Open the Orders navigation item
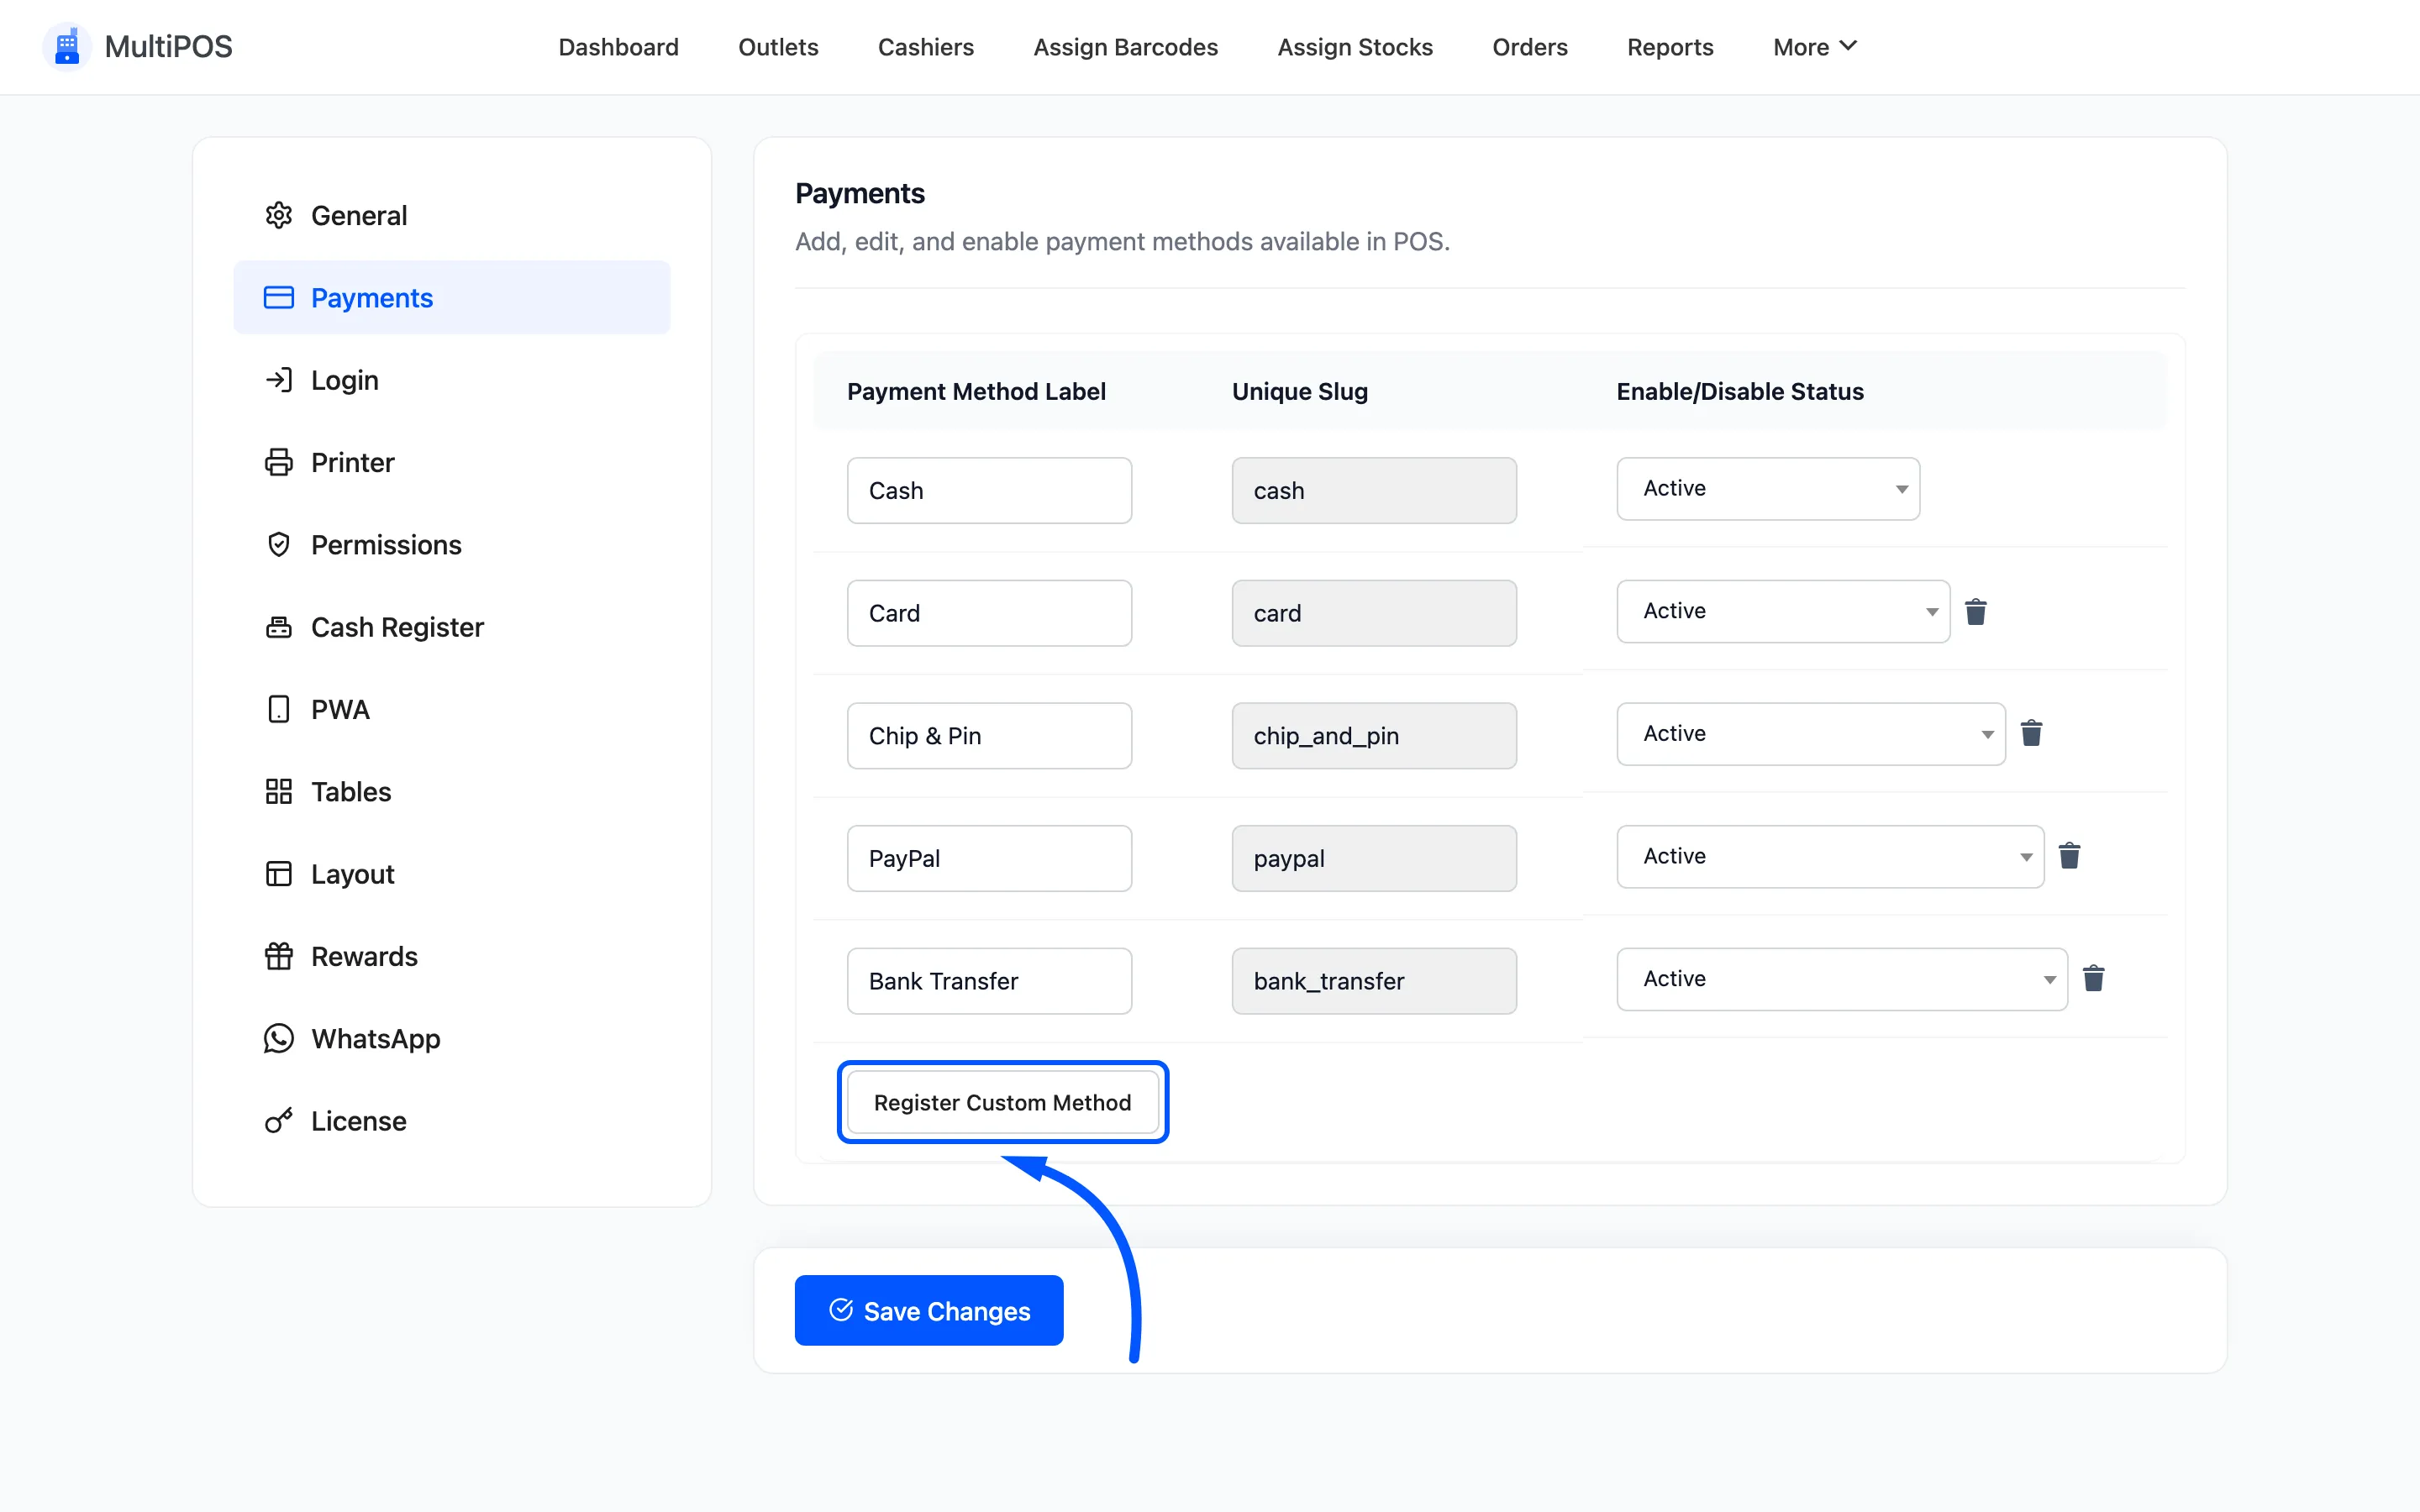 (x=1529, y=47)
